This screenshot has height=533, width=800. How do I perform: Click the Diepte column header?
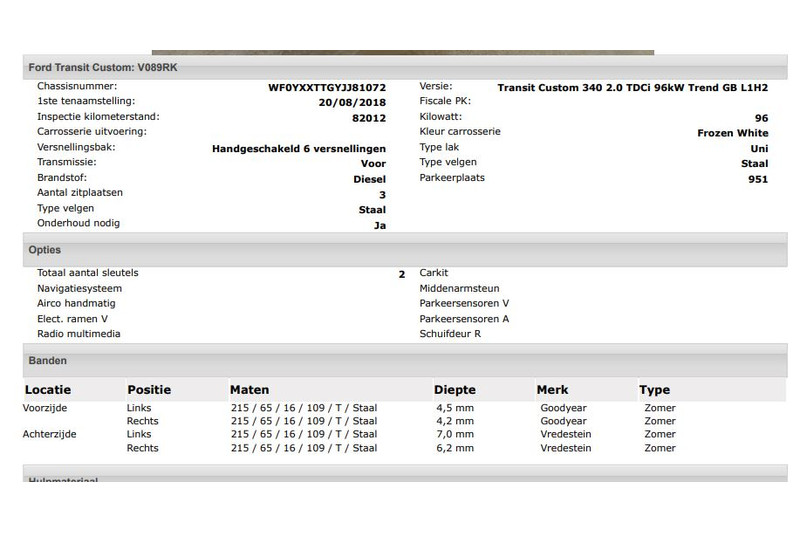pyautogui.click(x=454, y=390)
